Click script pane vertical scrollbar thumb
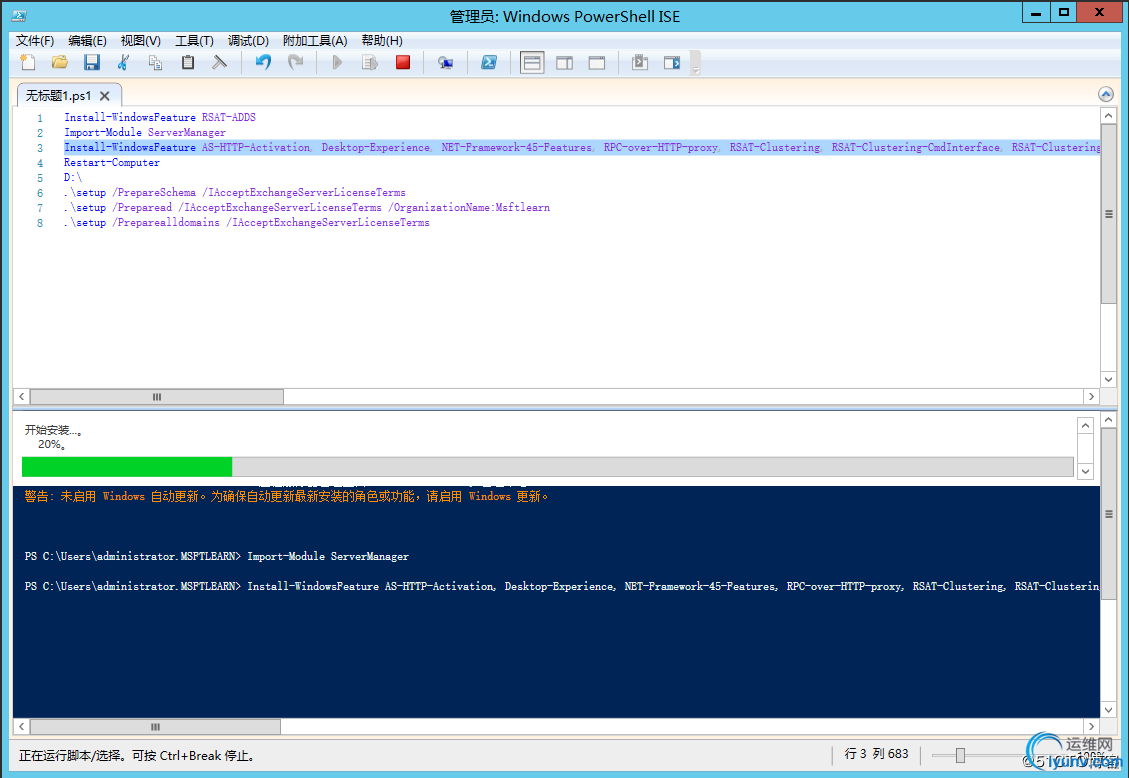The height and width of the screenshot is (778, 1129). pos(1109,214)
